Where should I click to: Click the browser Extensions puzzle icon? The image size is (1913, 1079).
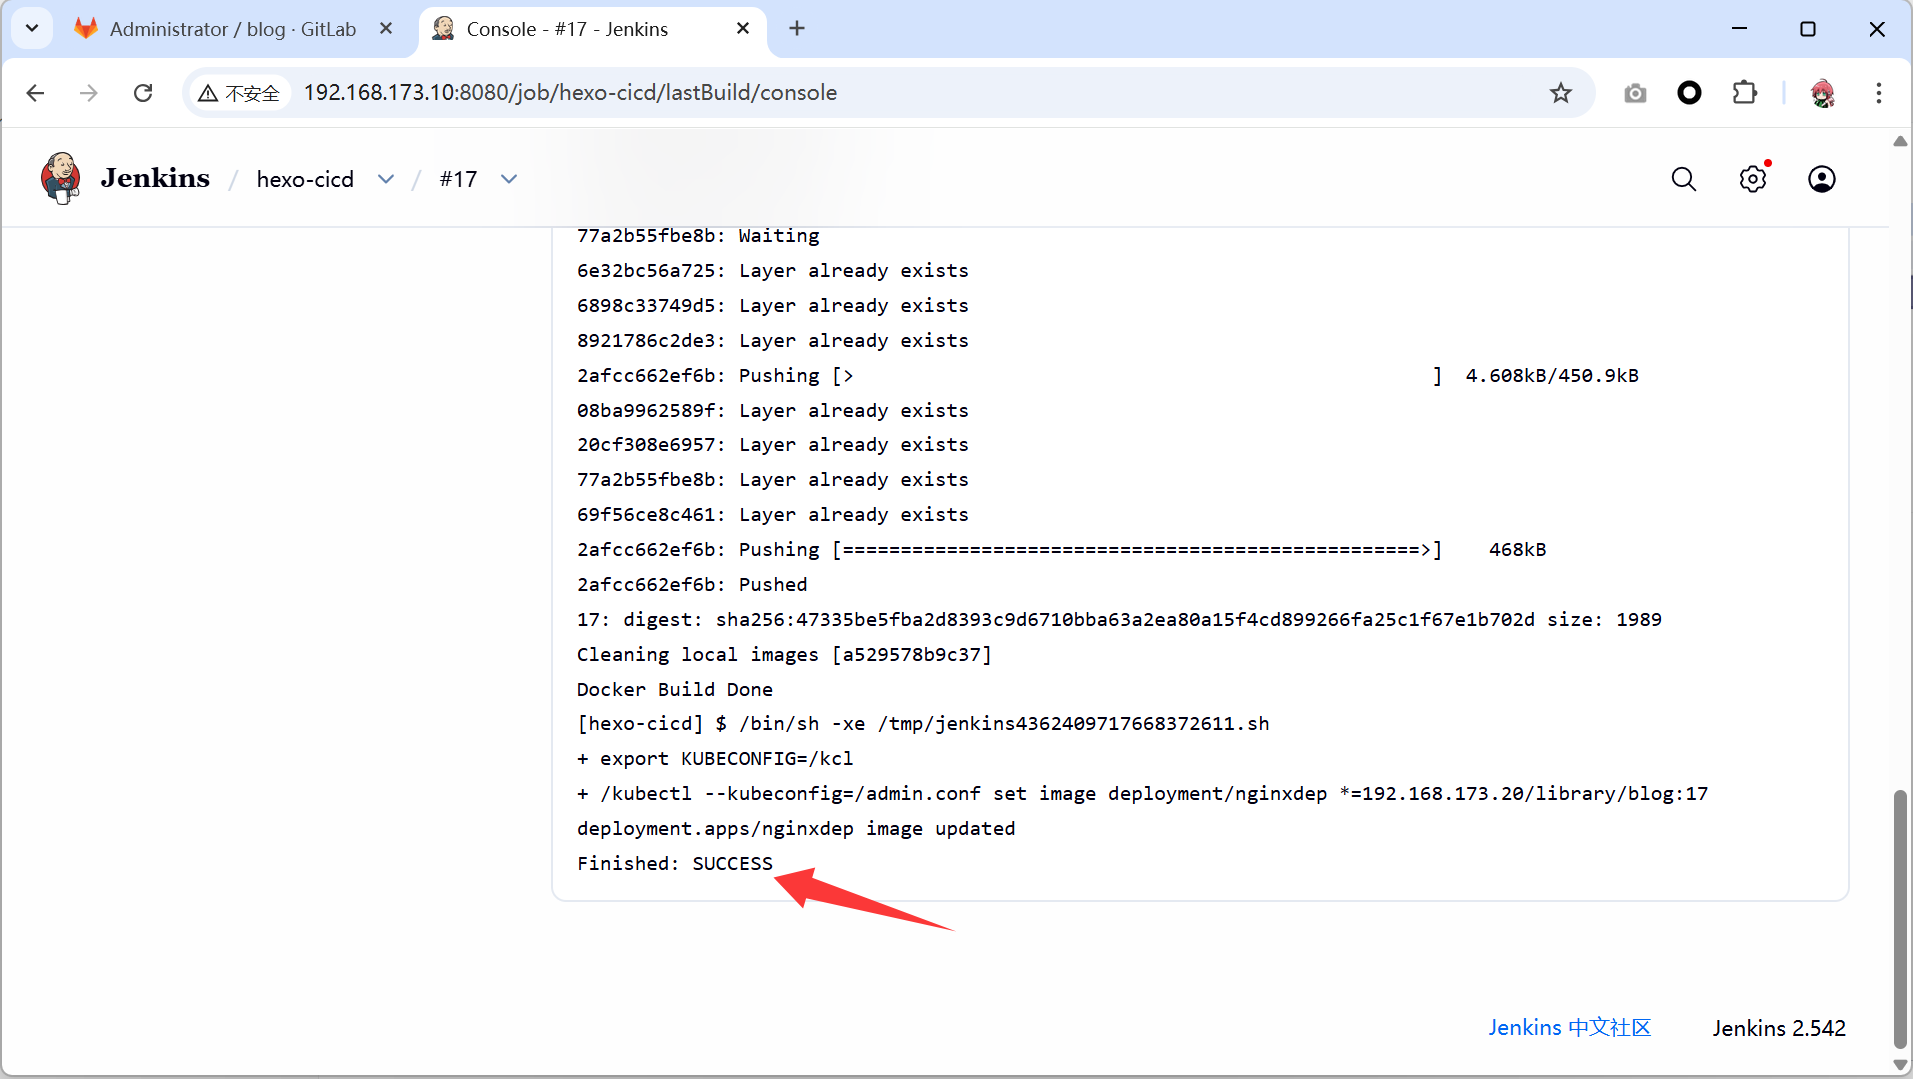[x=1744, y=93]
